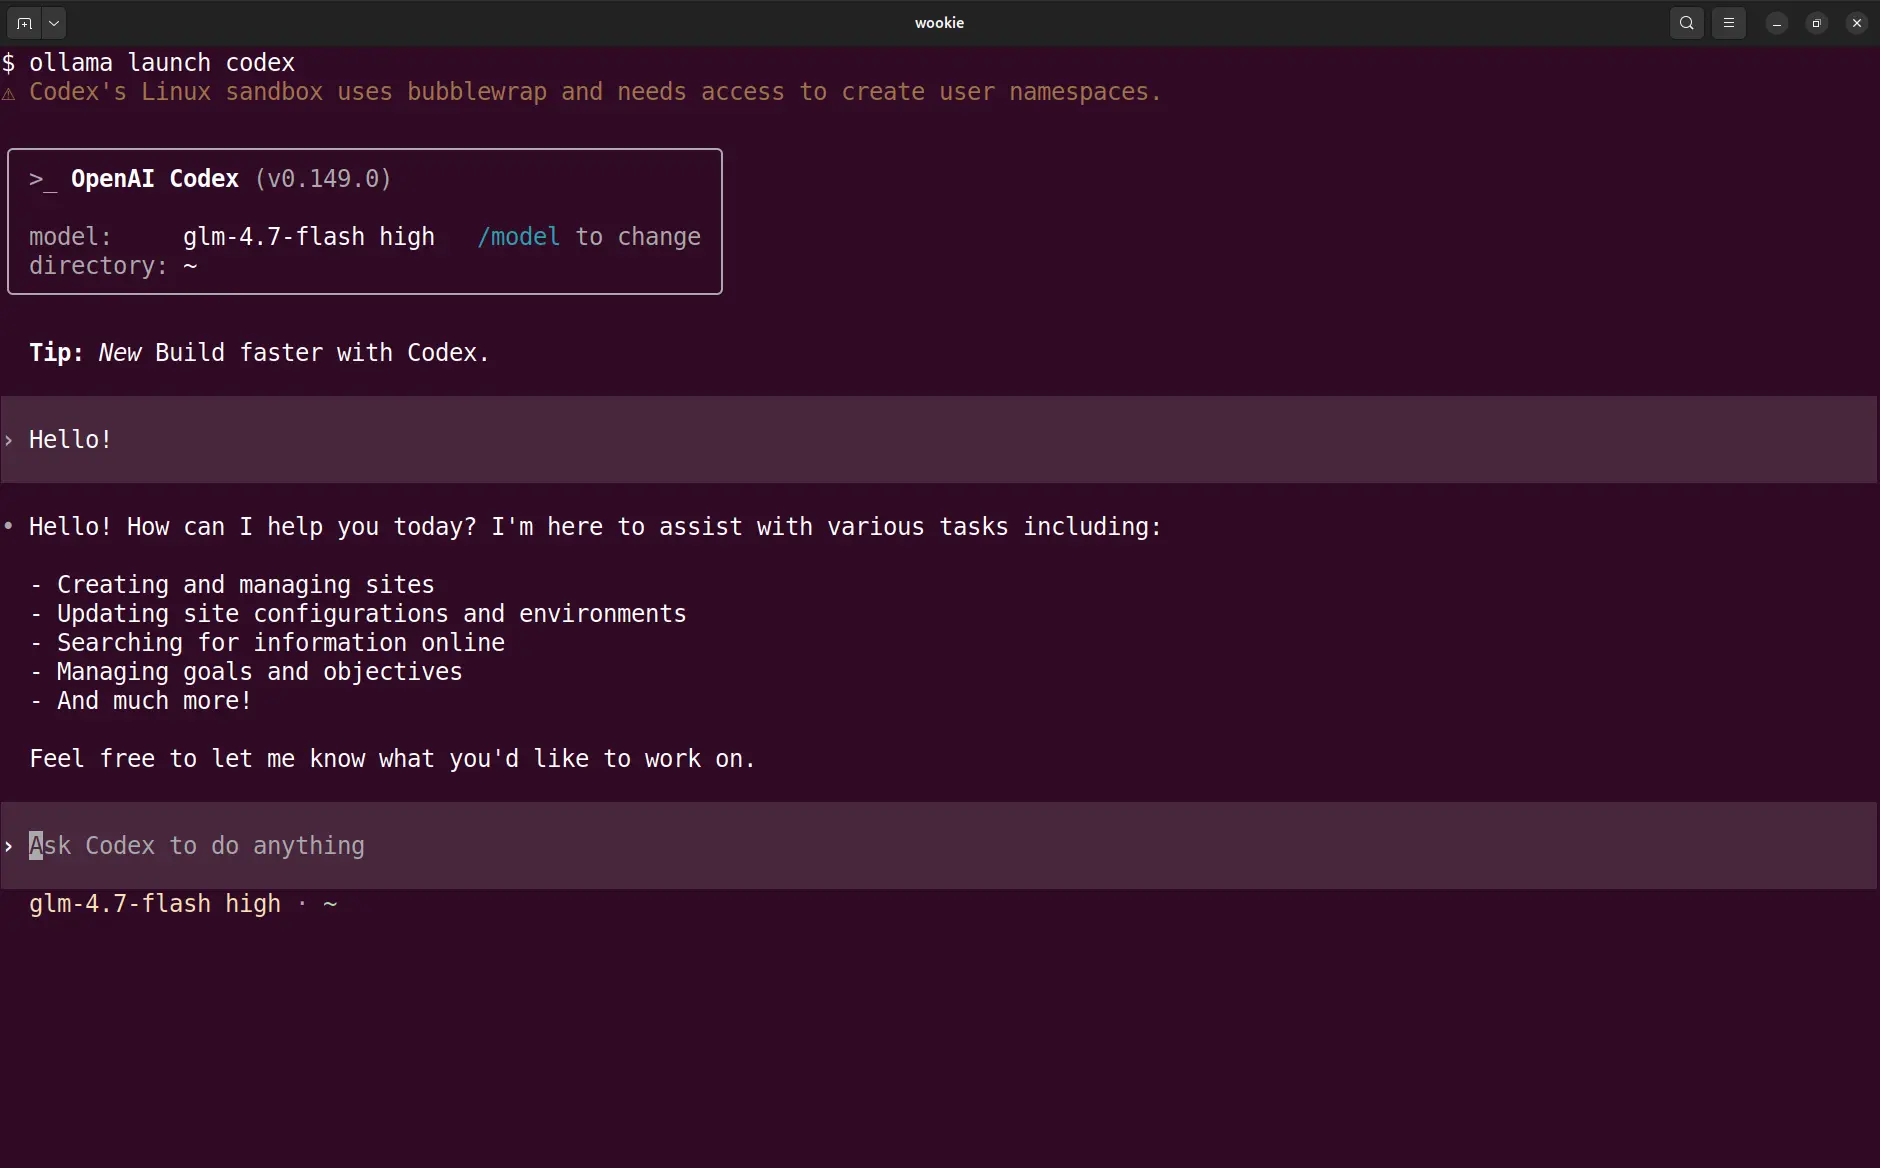Open a new terminal tab
This screenshot has height=1168, width=1880.
click(24, 22)
